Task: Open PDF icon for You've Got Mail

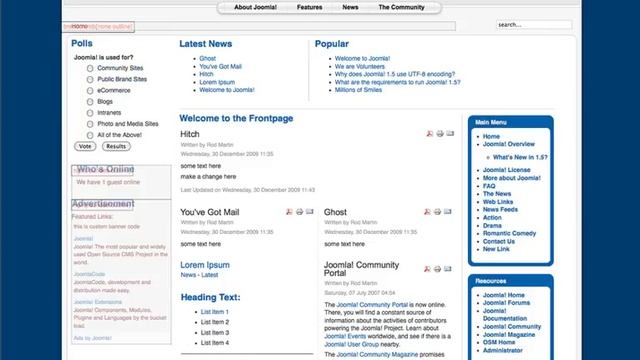Action: (x=289, y=211)
